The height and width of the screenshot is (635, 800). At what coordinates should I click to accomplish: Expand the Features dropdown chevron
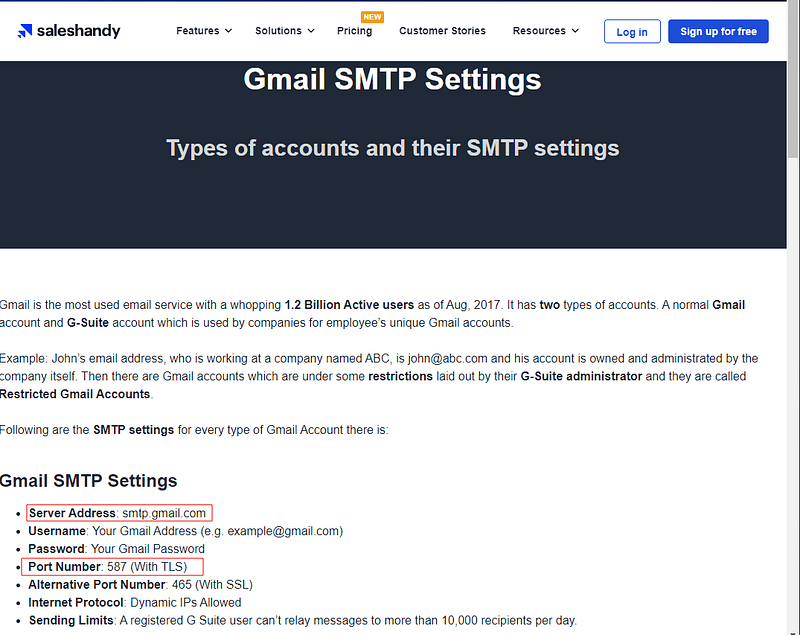229,31
